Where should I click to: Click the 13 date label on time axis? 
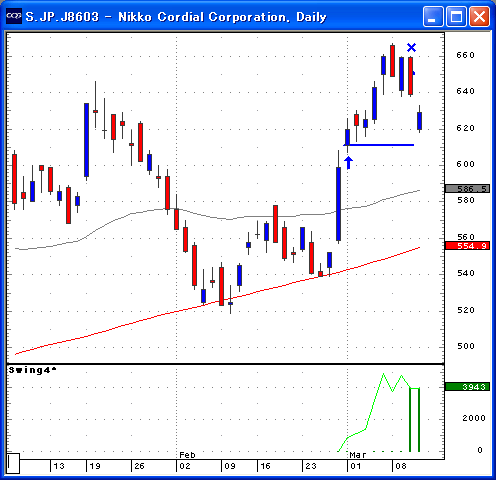(59, 466)
